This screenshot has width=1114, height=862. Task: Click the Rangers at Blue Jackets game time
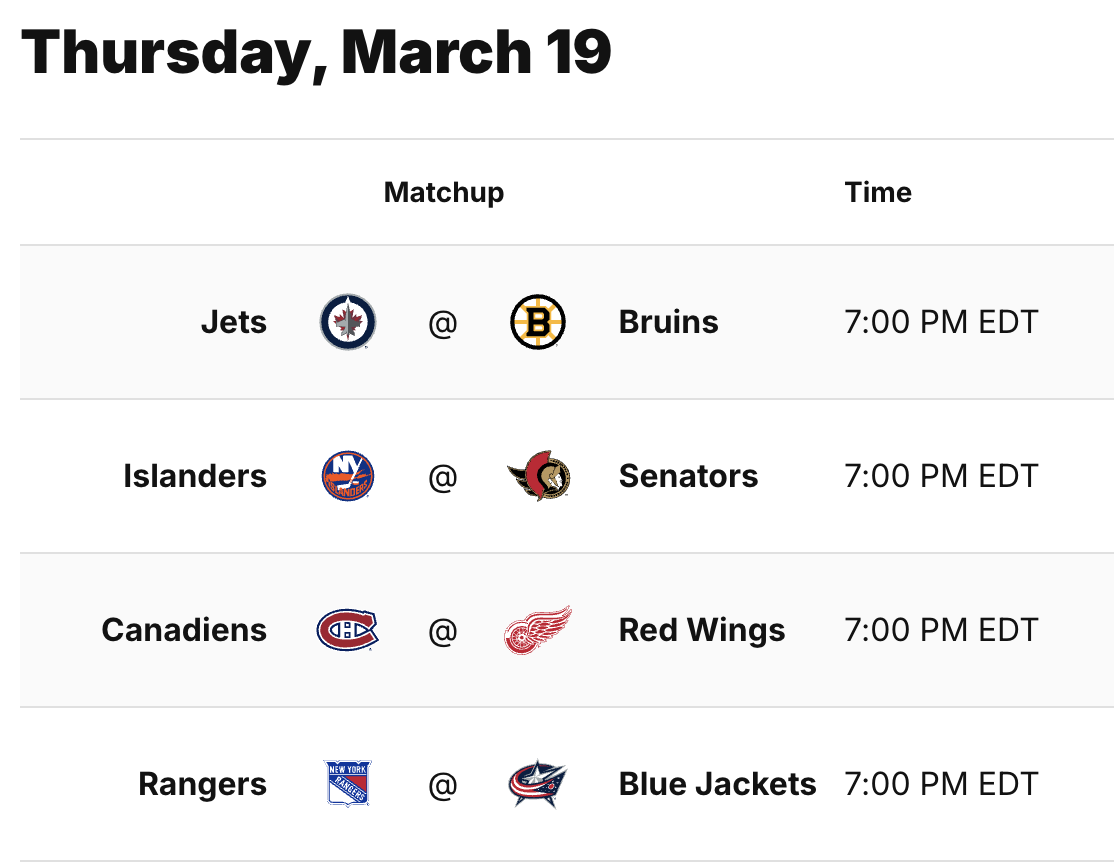coord(941,784)
